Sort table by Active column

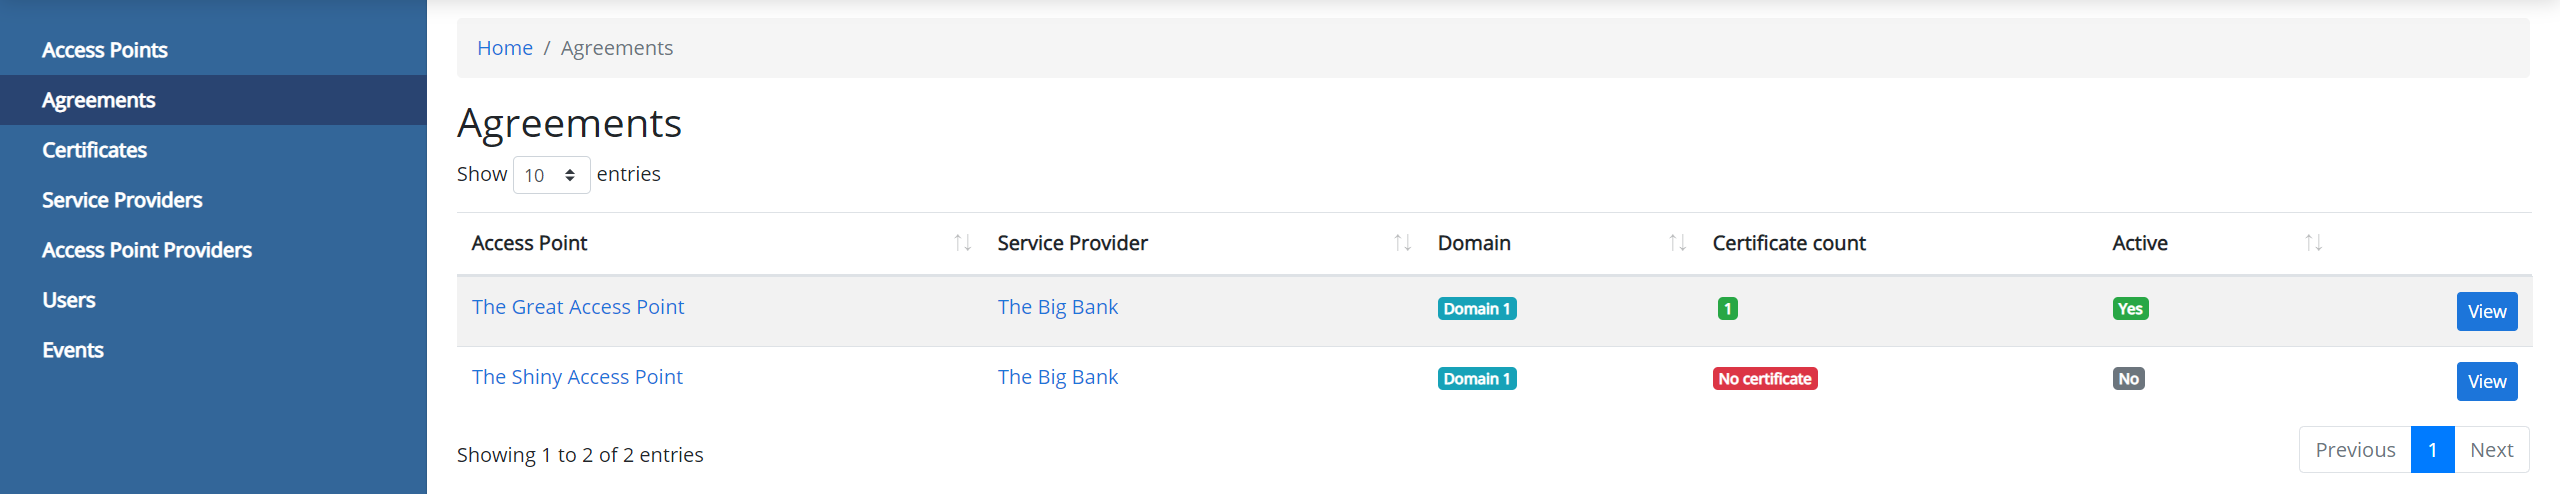pos(2140,243)
